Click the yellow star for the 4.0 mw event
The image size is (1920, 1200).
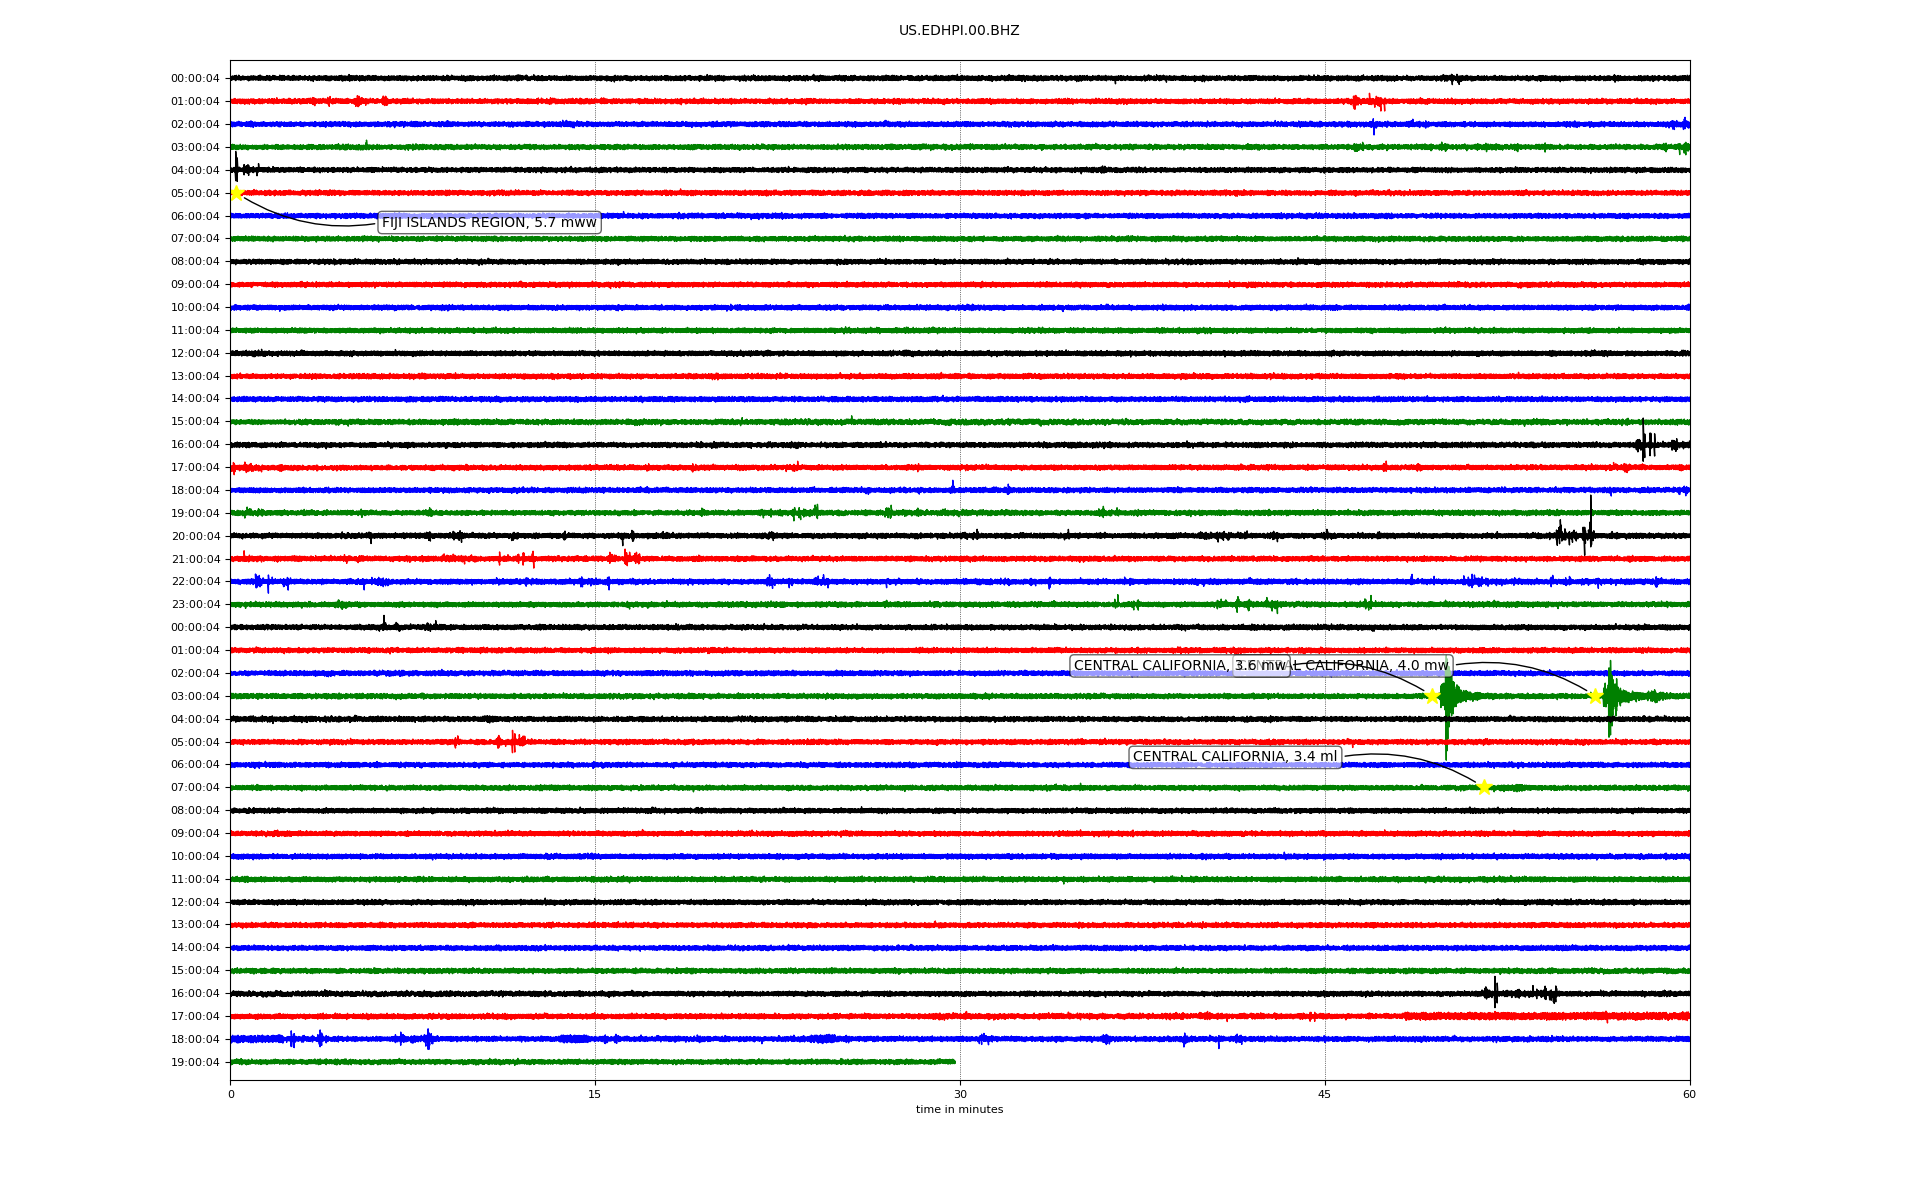tap(1595, 696)
